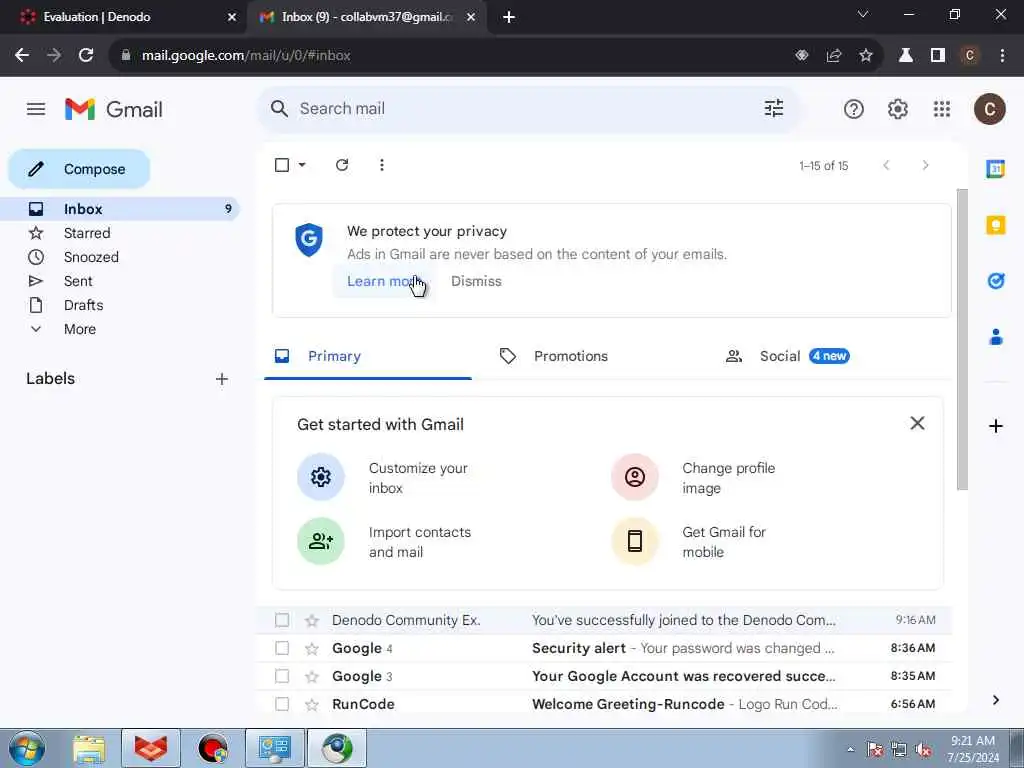This screenshot has height=768, width=1024.
Task: Open the Starred folder
Action: [x=87, y=233]
